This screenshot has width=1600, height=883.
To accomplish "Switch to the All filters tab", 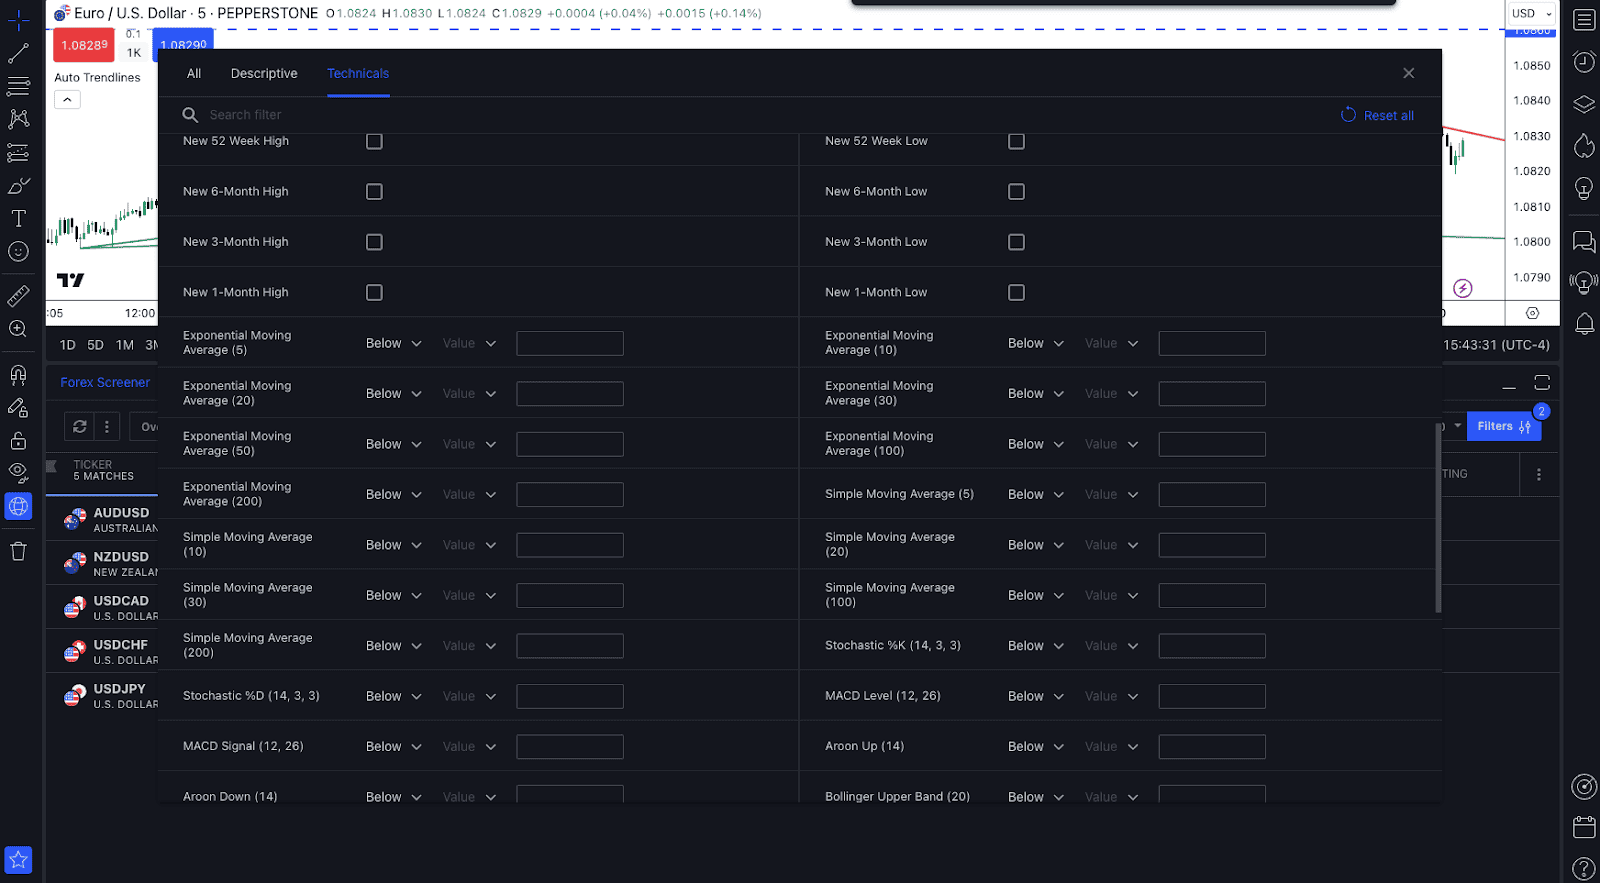I will [194, 74].
